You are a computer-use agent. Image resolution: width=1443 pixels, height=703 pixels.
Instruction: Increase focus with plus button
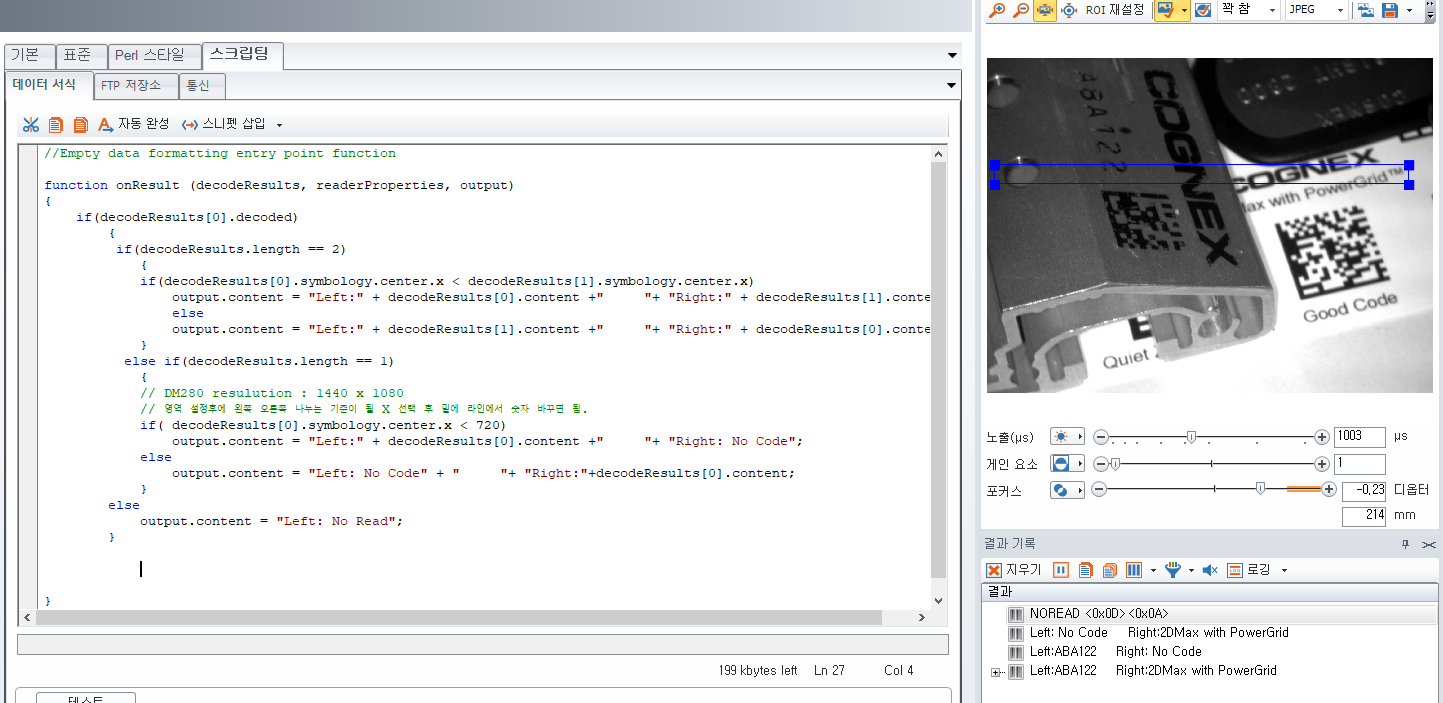(1328, 489)
